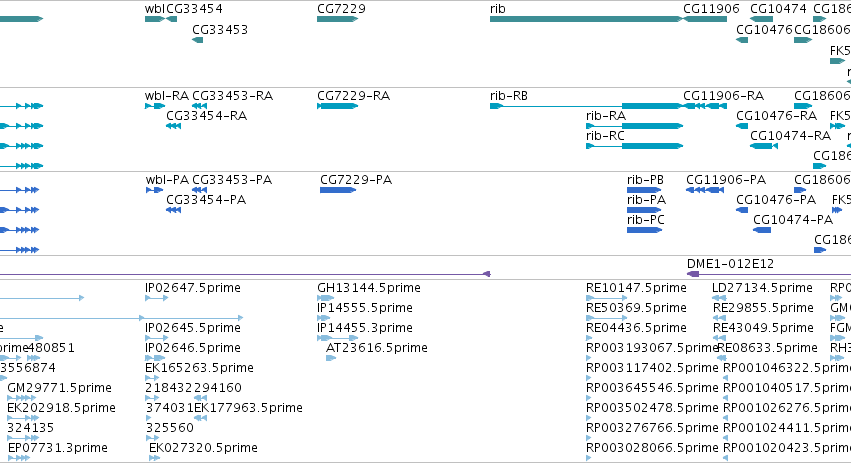Select RE10147.5prime EST label
This screenshot has height=463, width=851.
(x=636, y=288)
